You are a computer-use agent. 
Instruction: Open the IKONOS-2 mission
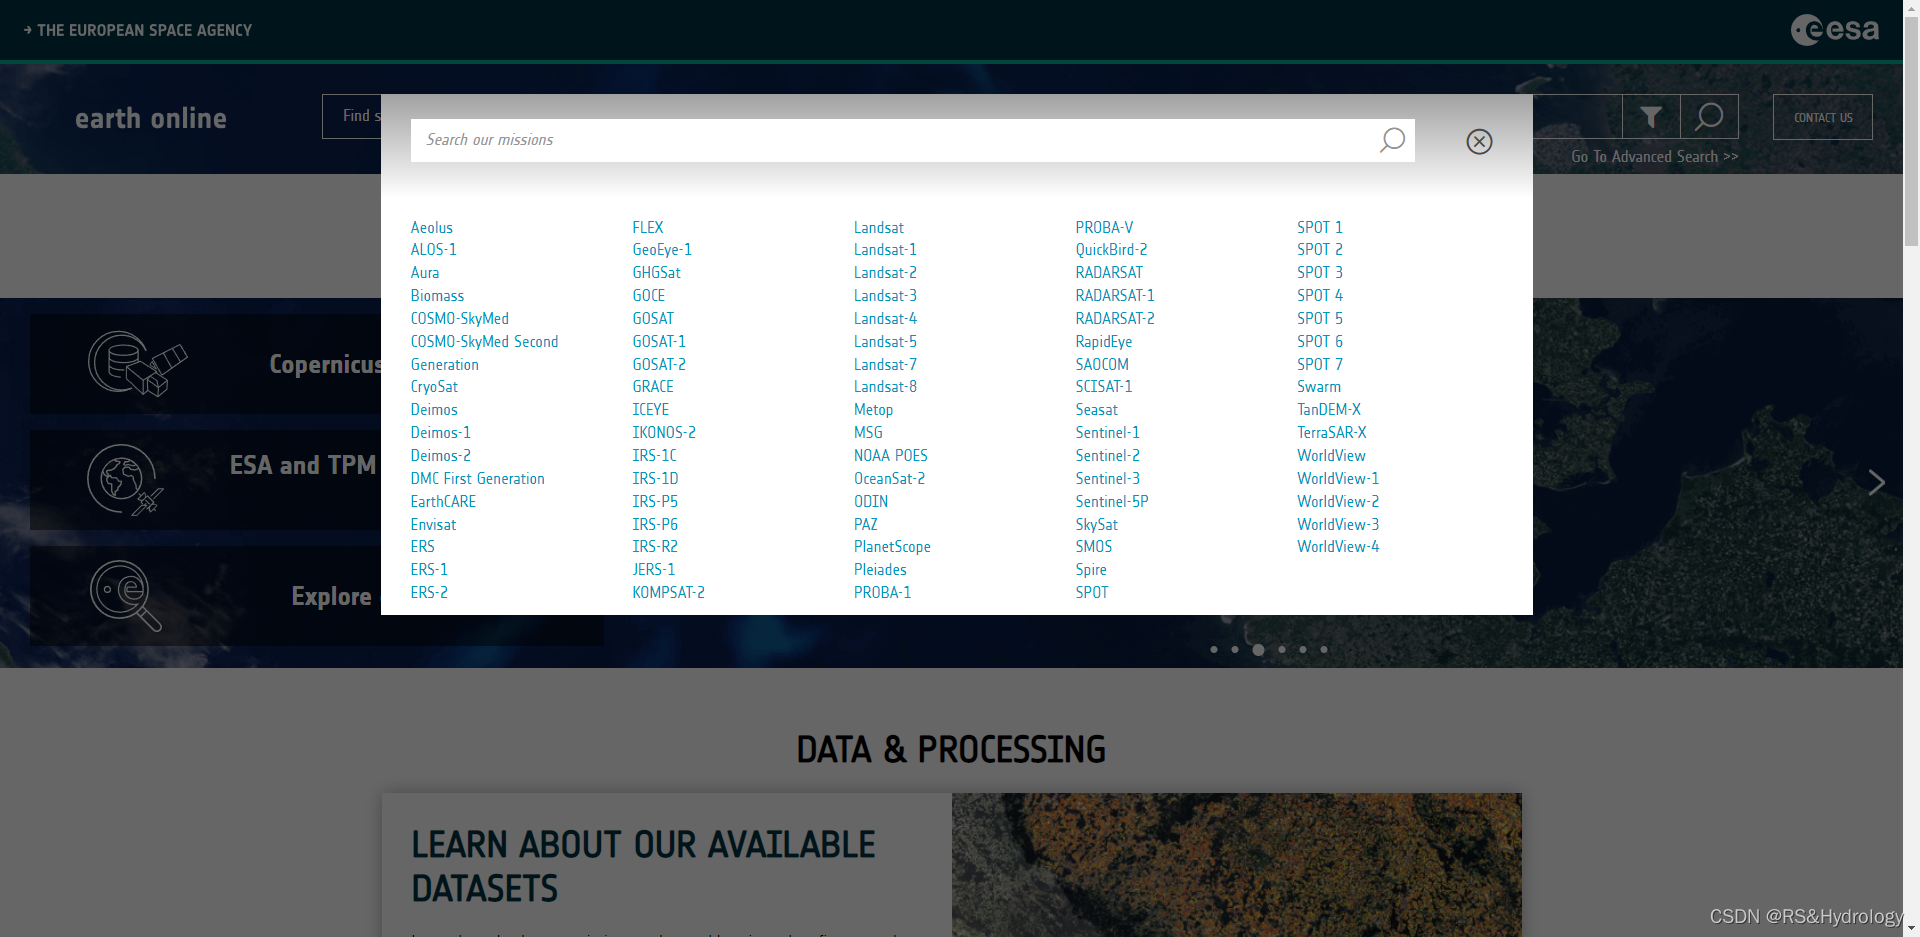(x=664, y=433)
